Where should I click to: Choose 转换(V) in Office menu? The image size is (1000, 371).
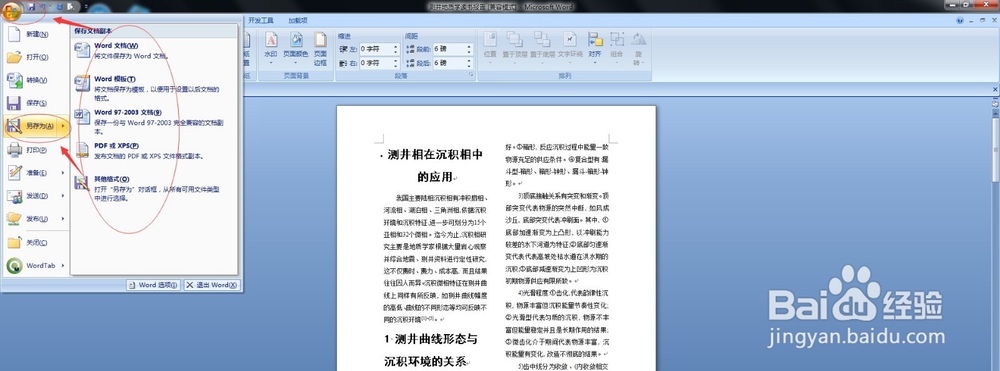(36, 80)
